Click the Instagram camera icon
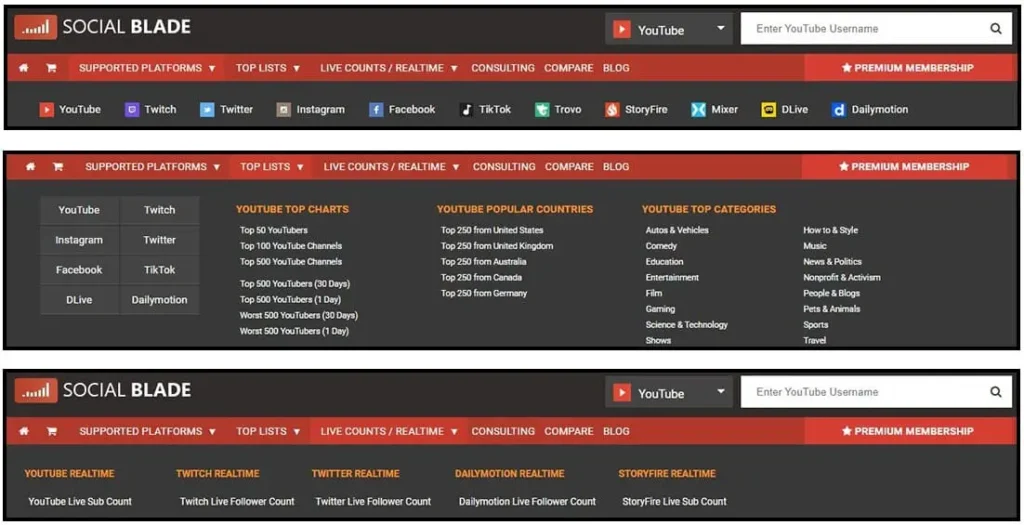The width and height of the screenshot is (1024, 525). pos(283,110)
